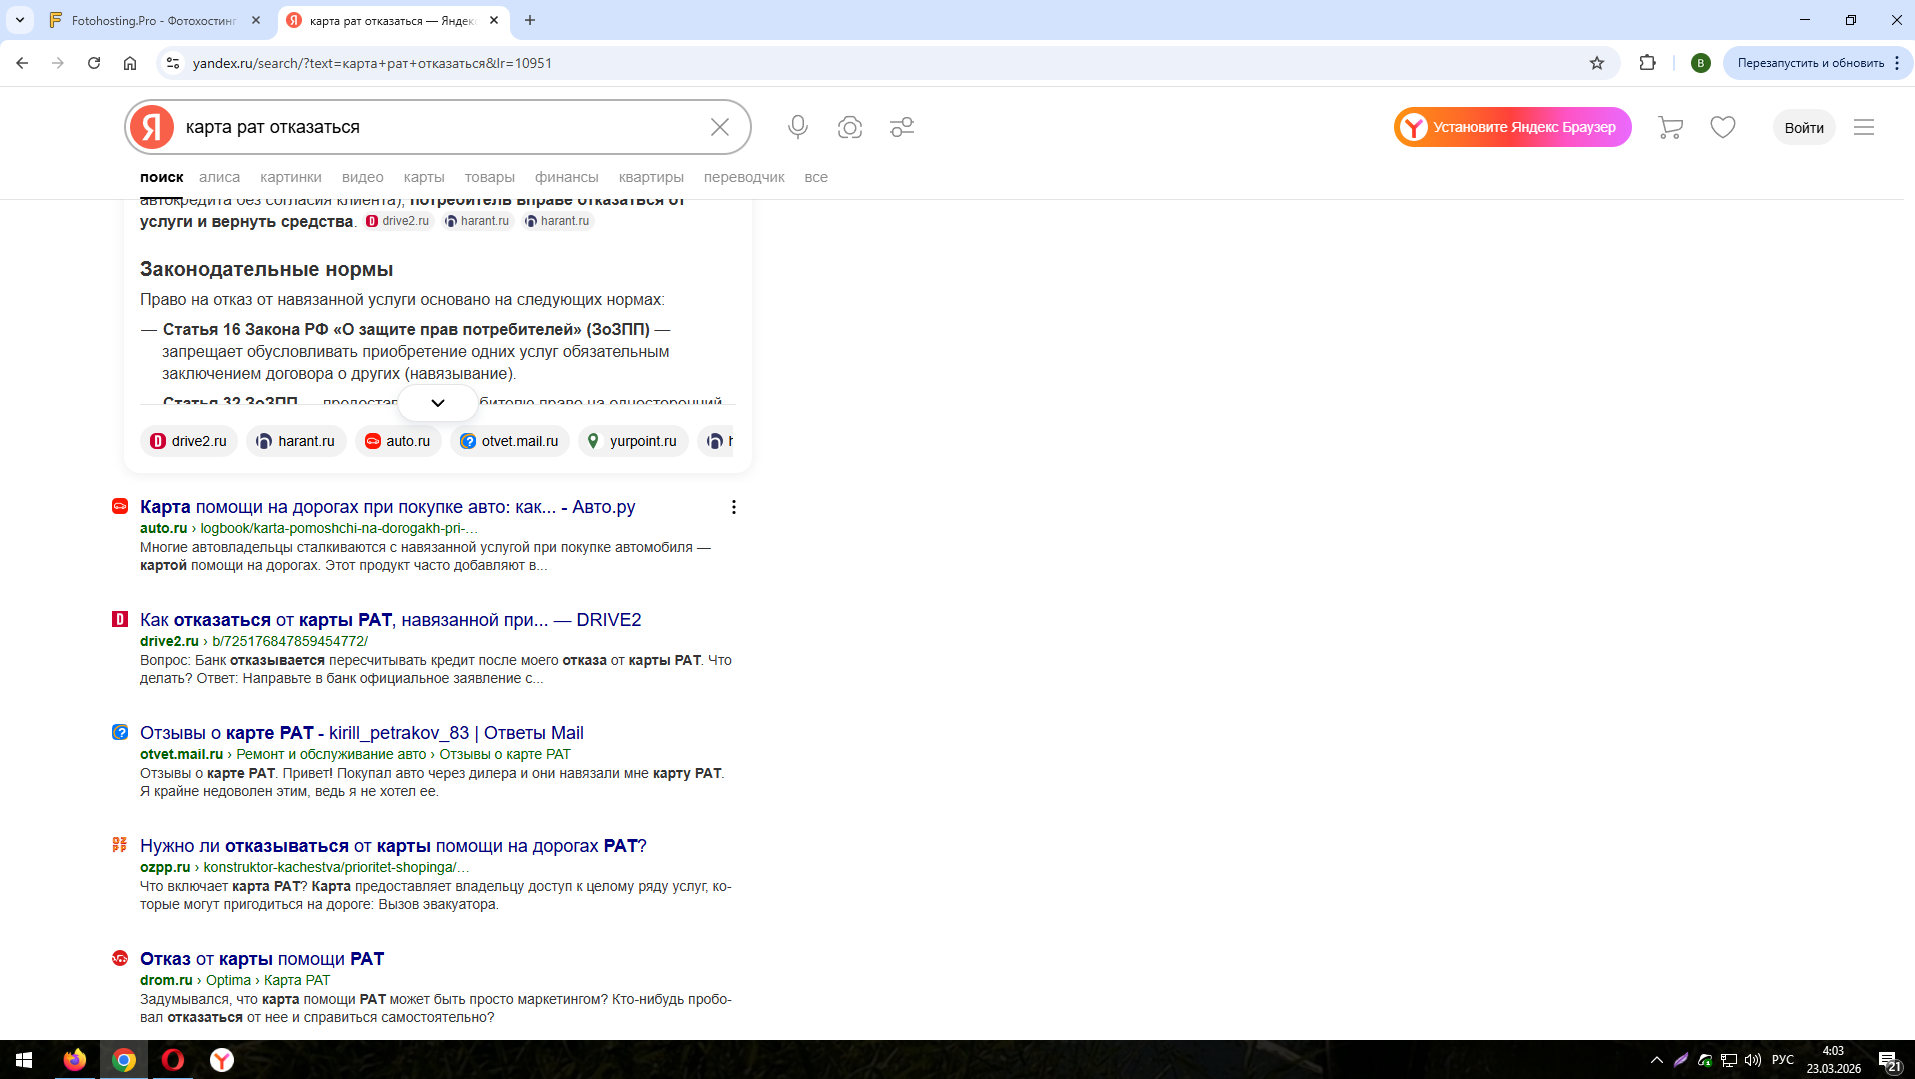This screenshot has height=1079, width=1915.
Task: Close the Fotohosting.Pro tab
Action: pyautogui.click(x=256, y=20)
